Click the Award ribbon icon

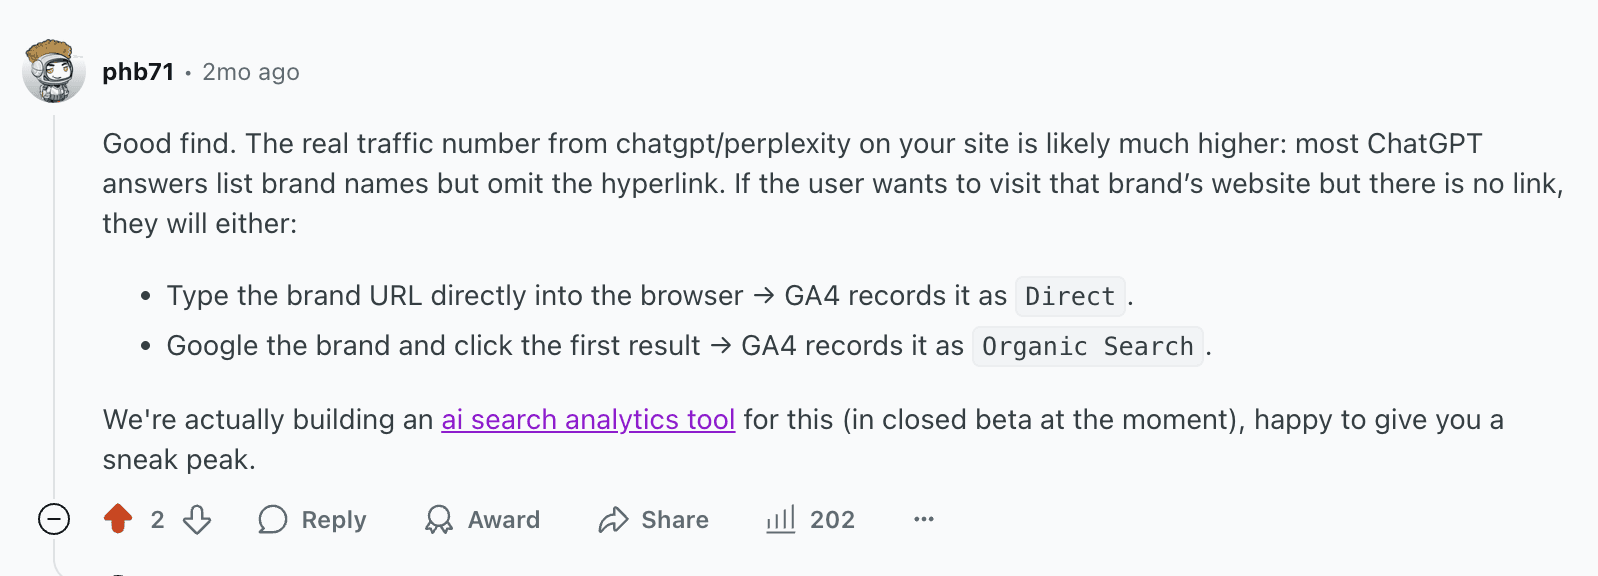438,520
